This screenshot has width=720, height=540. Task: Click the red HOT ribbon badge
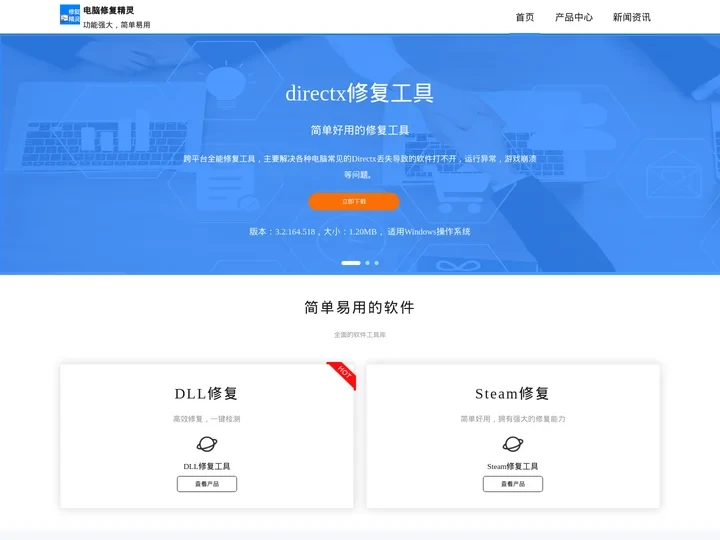pos(343,375)
